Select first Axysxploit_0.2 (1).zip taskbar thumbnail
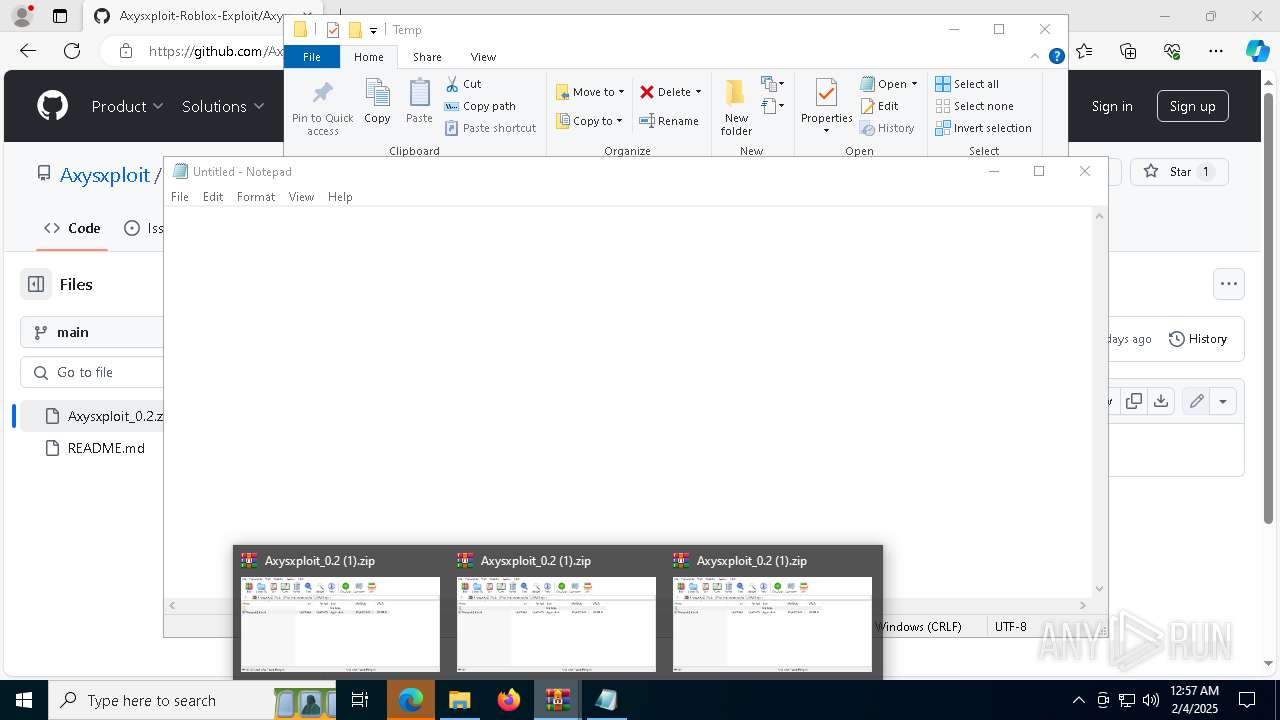Screen dimensions: 1280x720 [340, 612]
